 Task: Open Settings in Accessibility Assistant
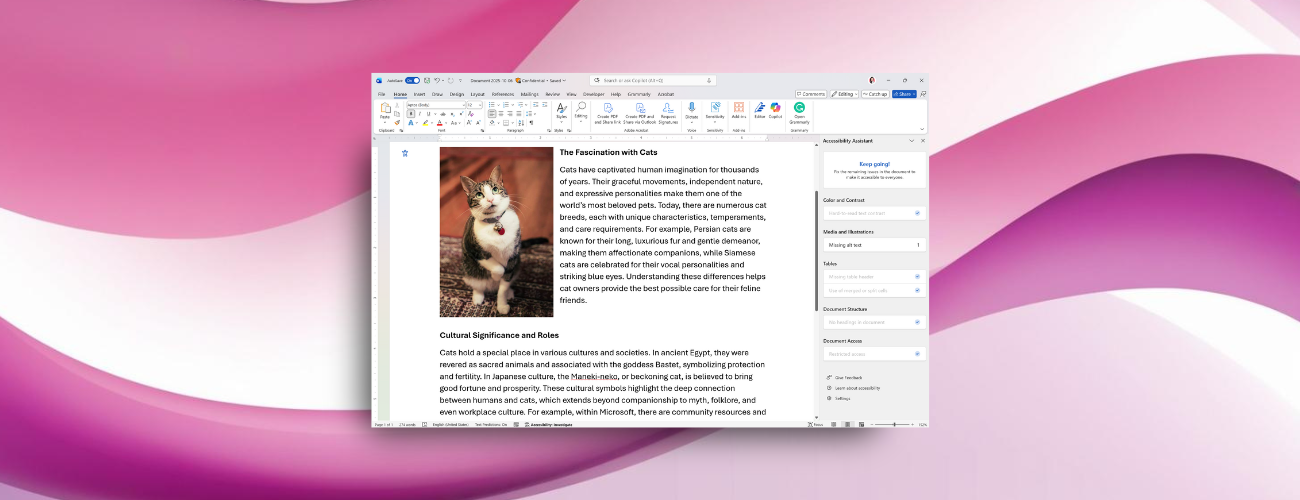pyautogui.click(x=838, y=398)
